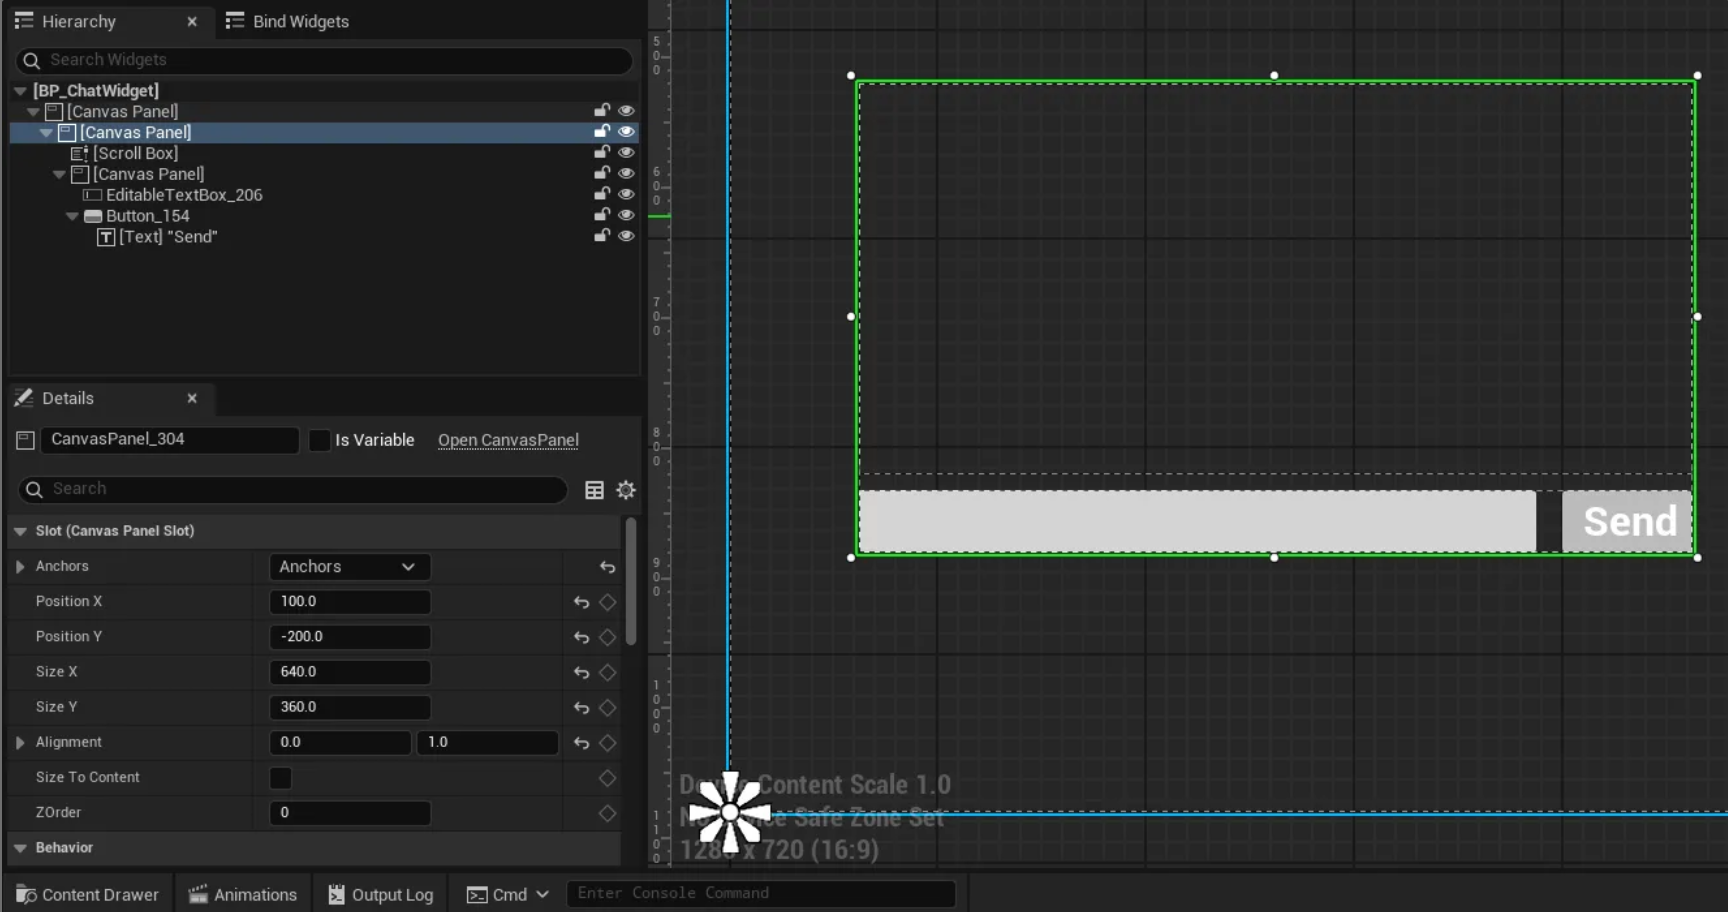Edit the CanvasPanel_304 name field
The image size is (1728, 912).
click(170, 440)
